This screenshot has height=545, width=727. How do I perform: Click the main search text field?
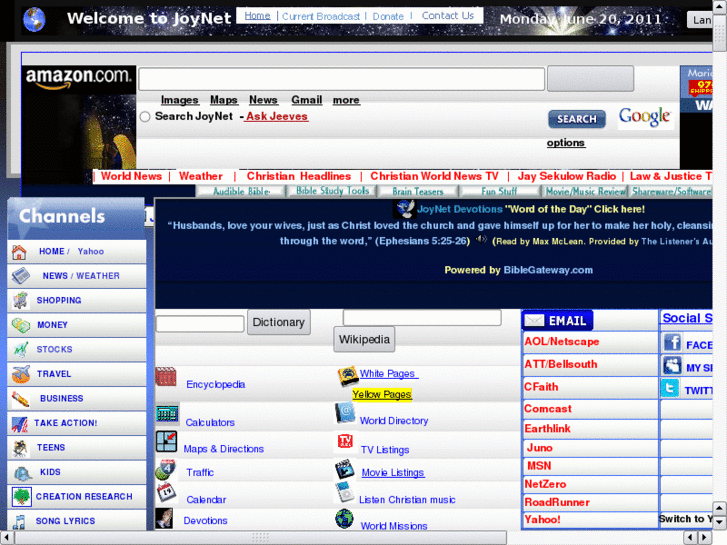[342, 79]
